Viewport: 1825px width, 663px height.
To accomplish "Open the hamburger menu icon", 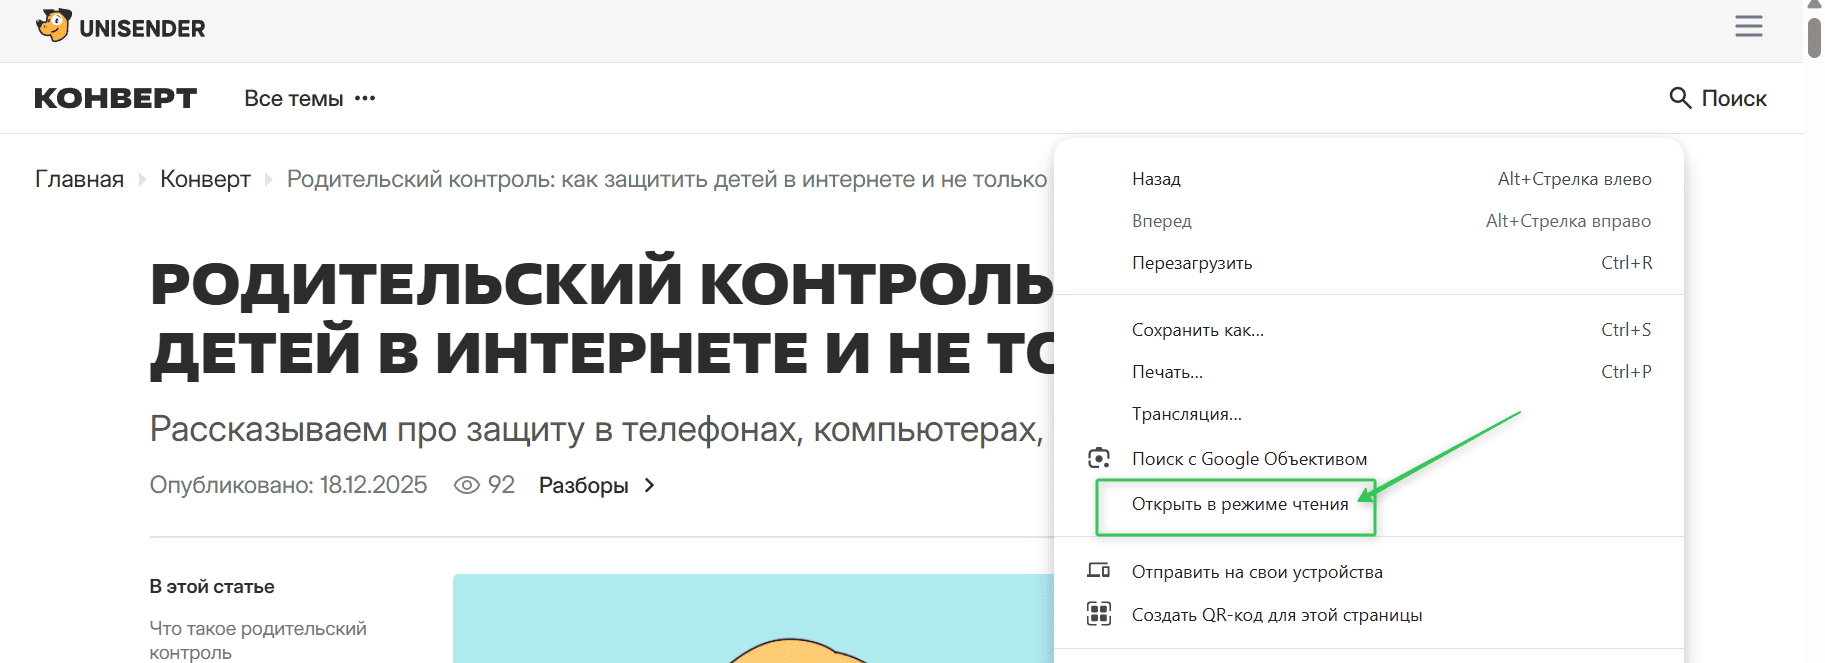I will click(1748, 26).
